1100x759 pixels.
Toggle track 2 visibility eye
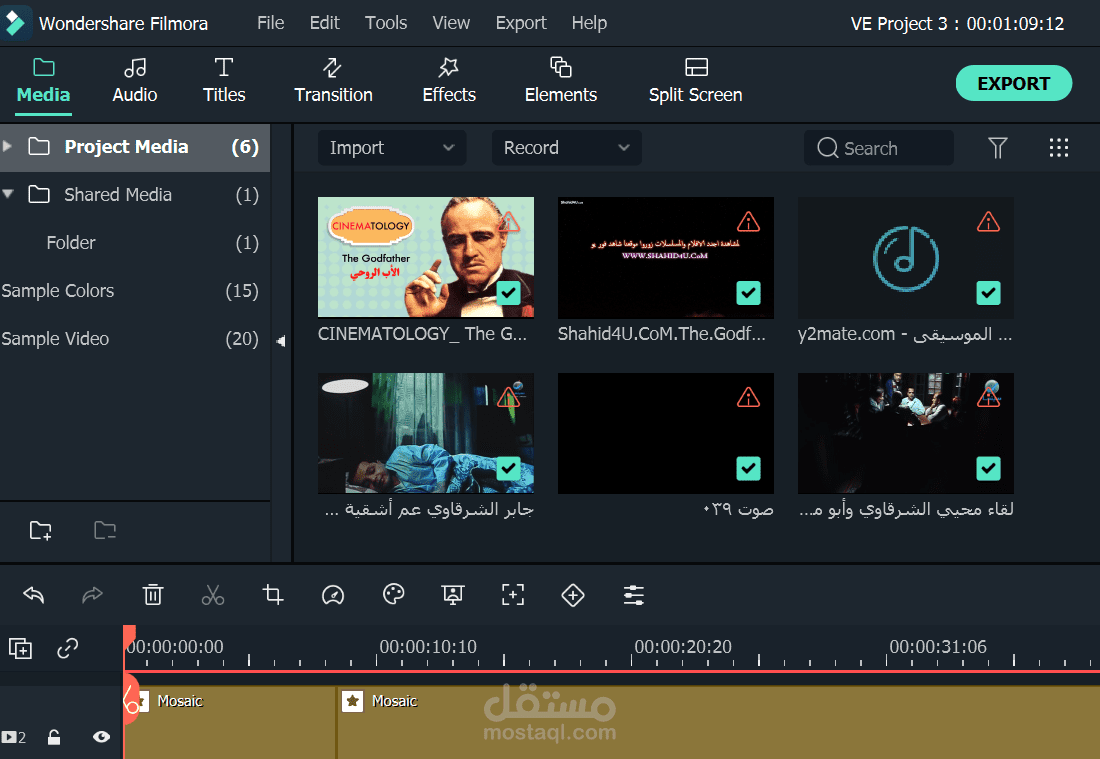(x=102, y=737)
